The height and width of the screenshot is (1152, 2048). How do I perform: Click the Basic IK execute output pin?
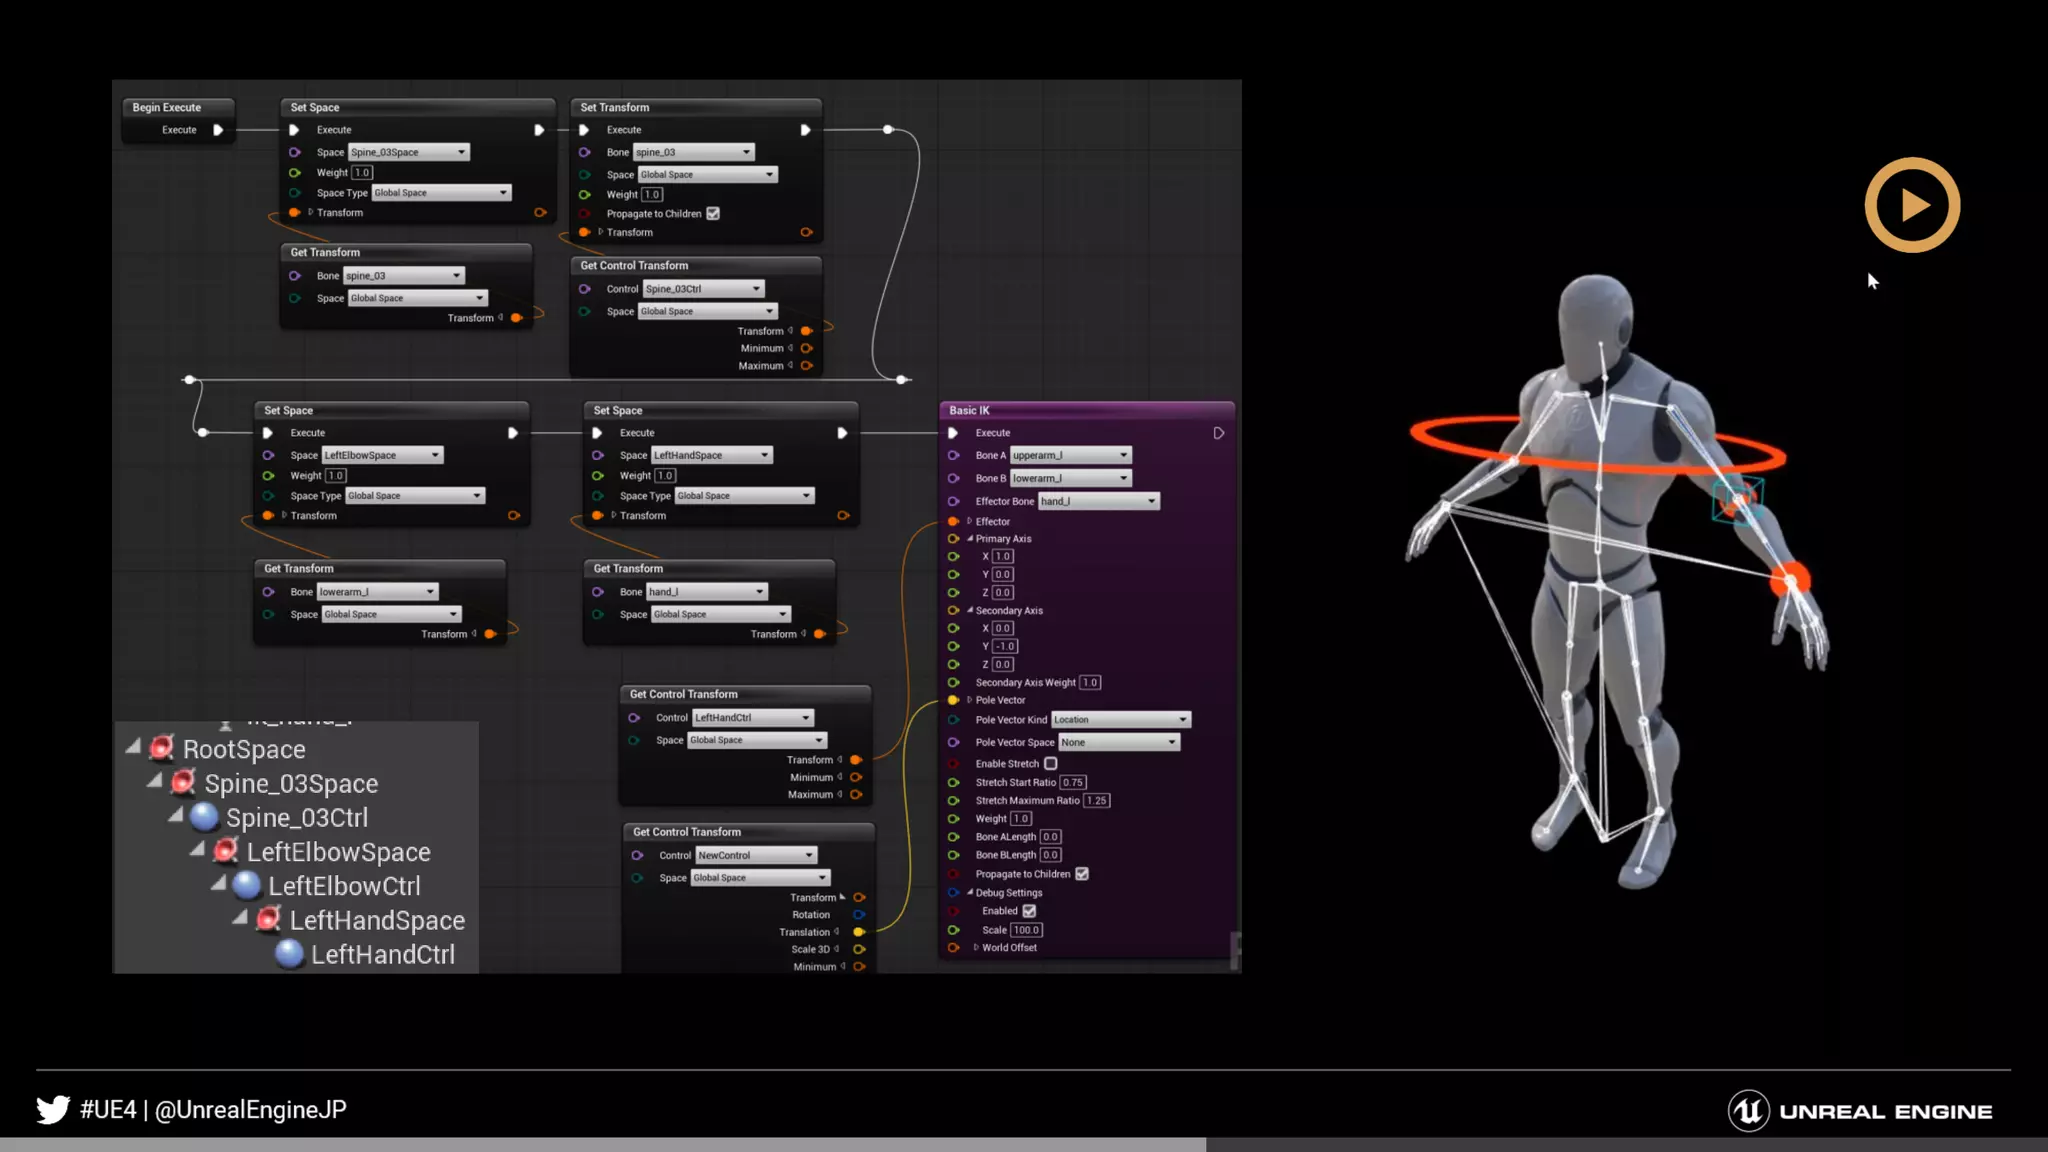tap(1218, 433)
